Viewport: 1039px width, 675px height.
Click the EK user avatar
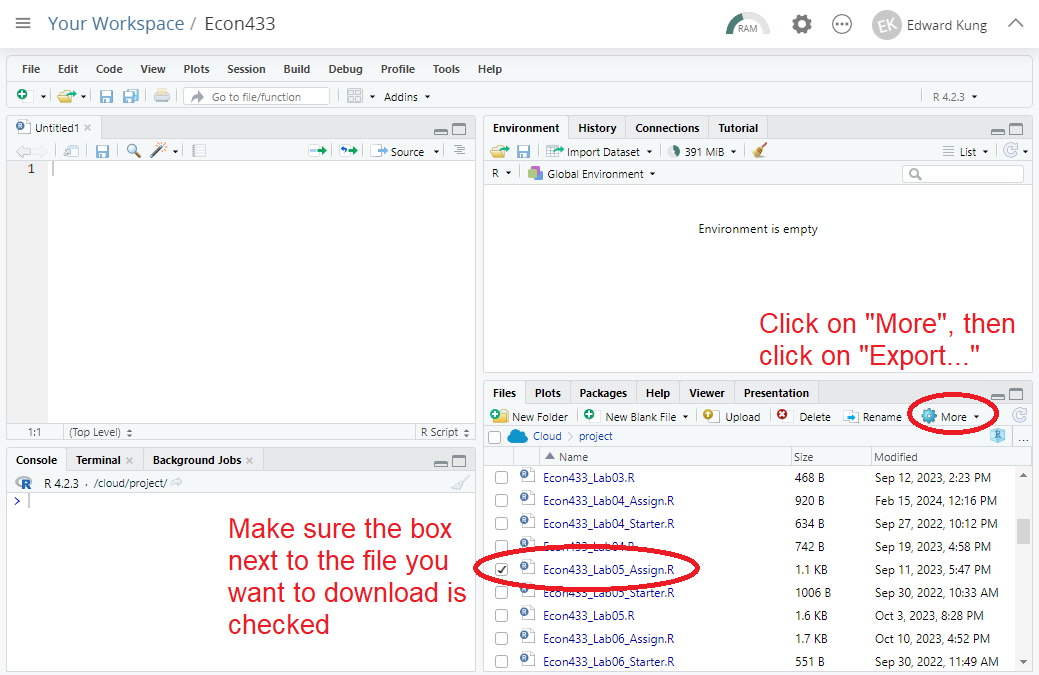[x=887, y=25]
